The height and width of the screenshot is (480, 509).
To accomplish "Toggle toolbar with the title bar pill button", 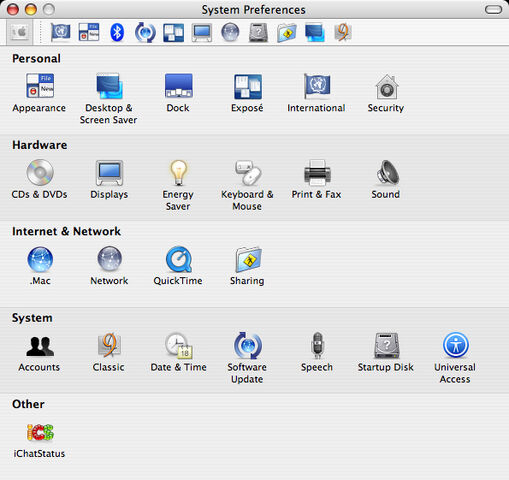I will click(493, 10).
